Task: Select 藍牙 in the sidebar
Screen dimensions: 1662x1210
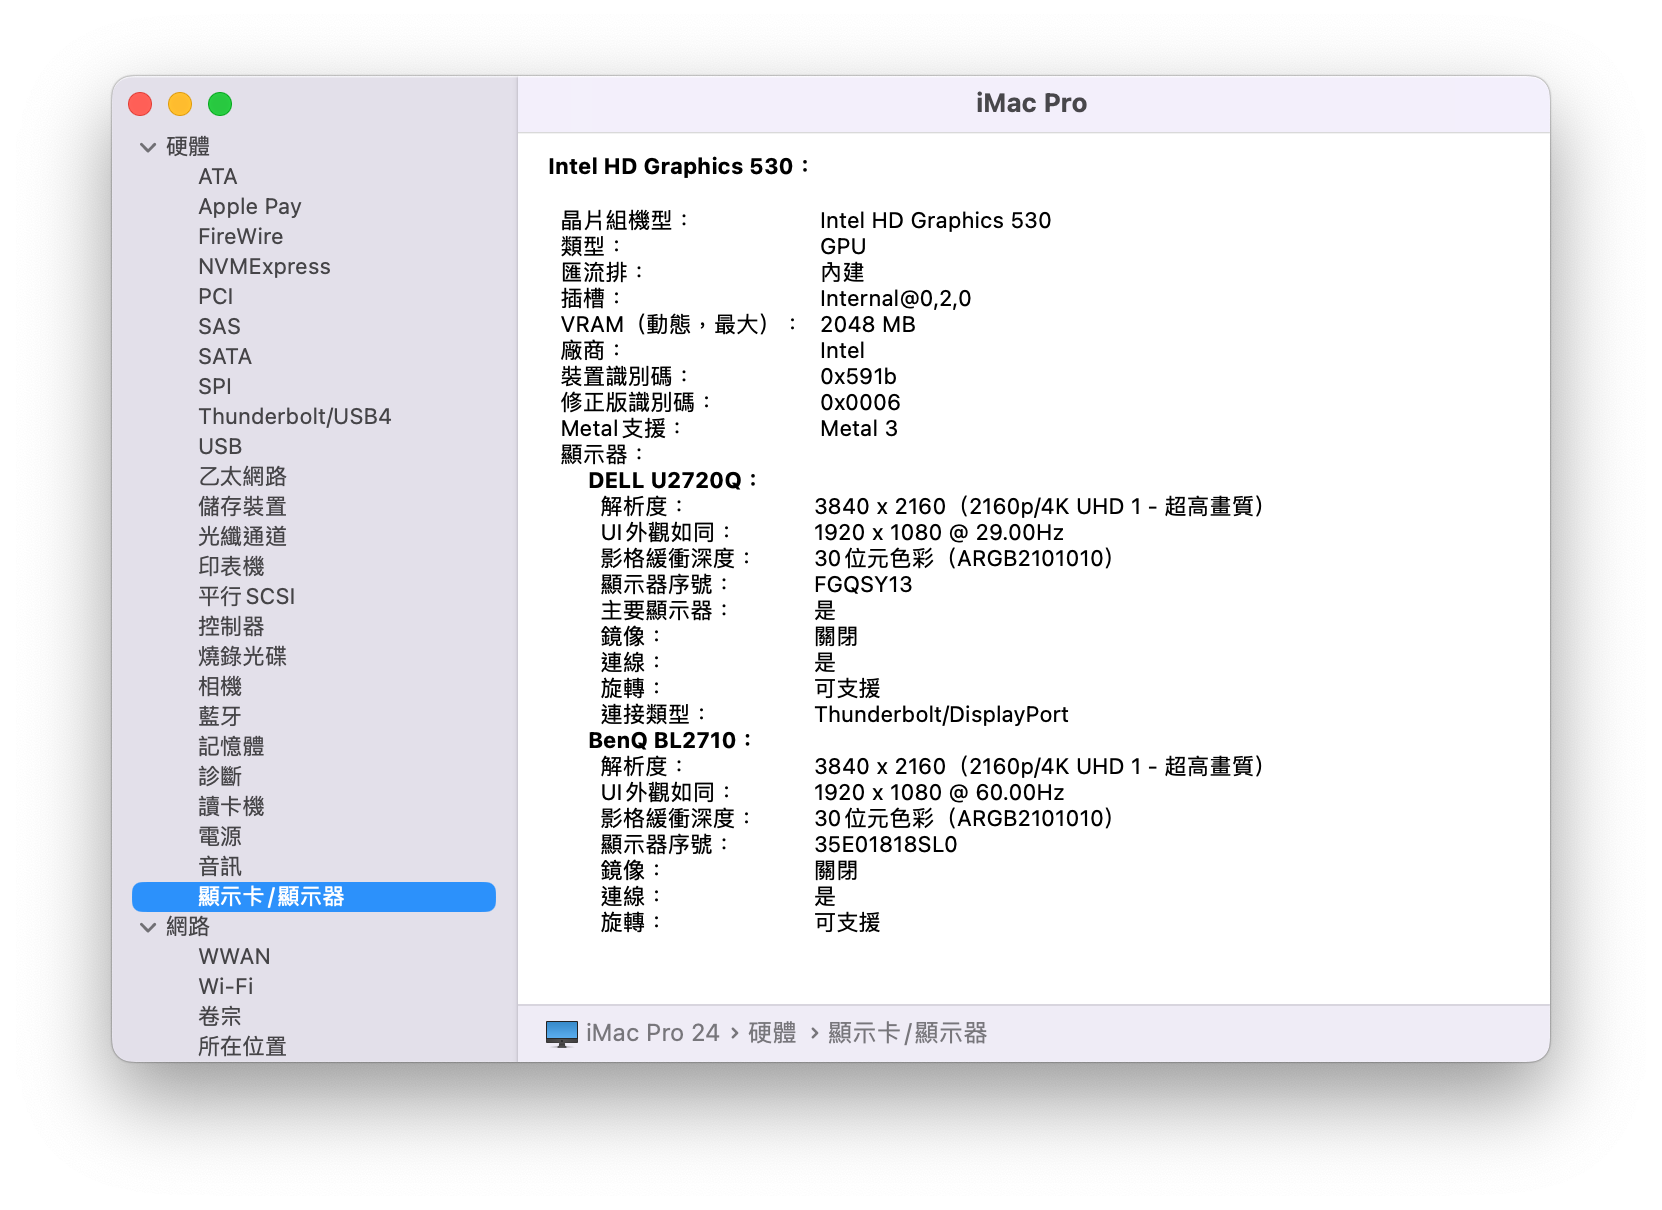Action: pyautogui.click(x=221, y=716)
